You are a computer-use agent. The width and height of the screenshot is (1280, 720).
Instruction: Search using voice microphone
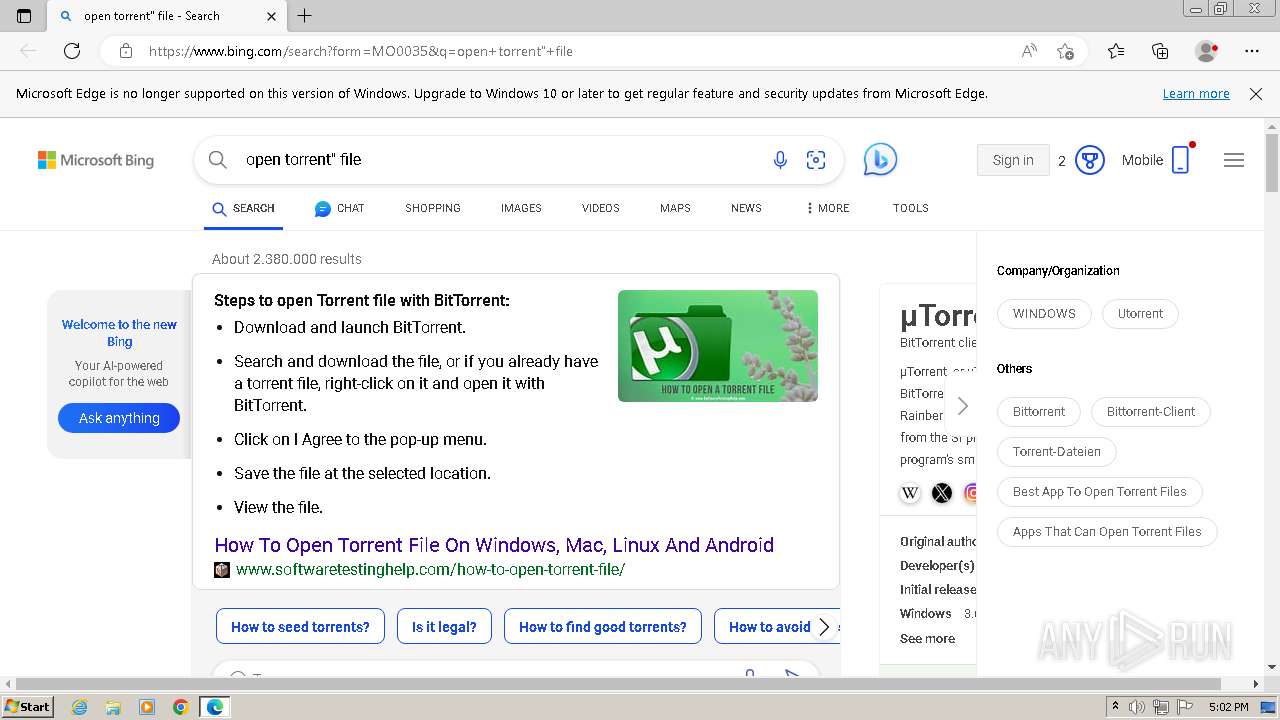pos(780,160)
